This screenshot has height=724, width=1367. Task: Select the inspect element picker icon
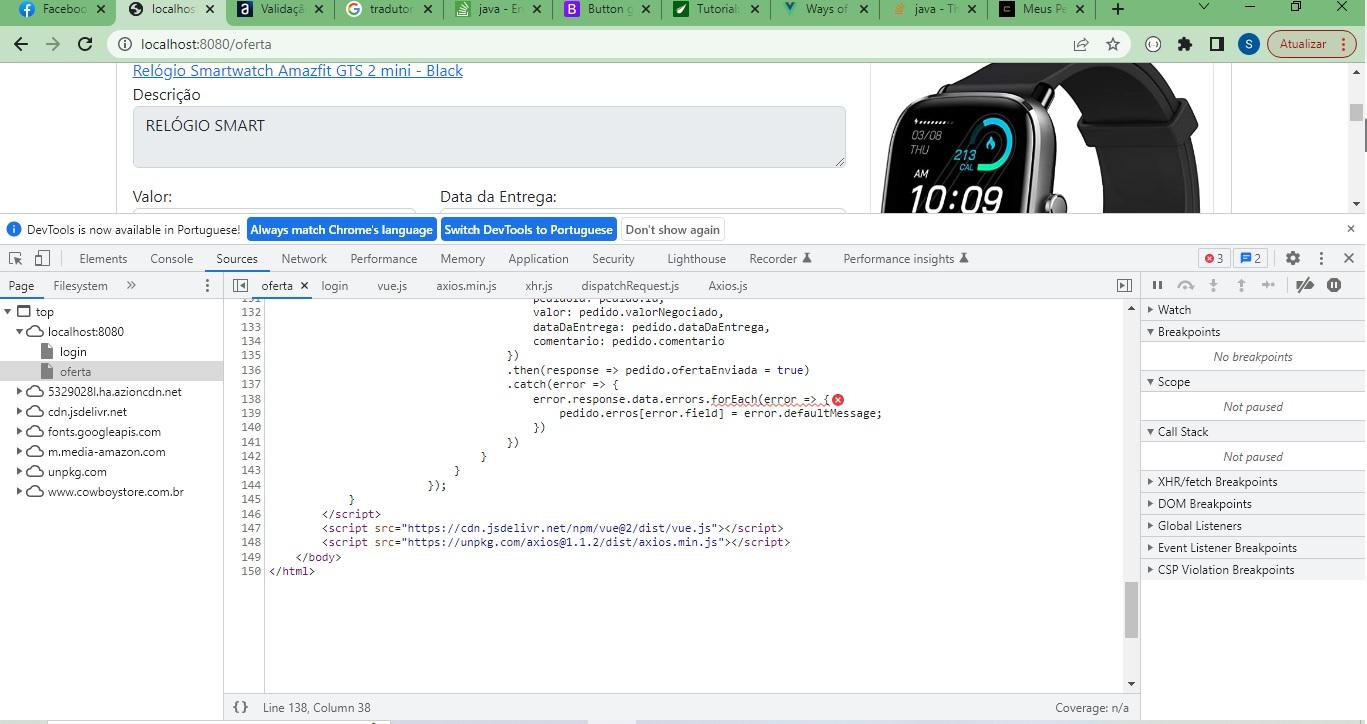point(15,258)
